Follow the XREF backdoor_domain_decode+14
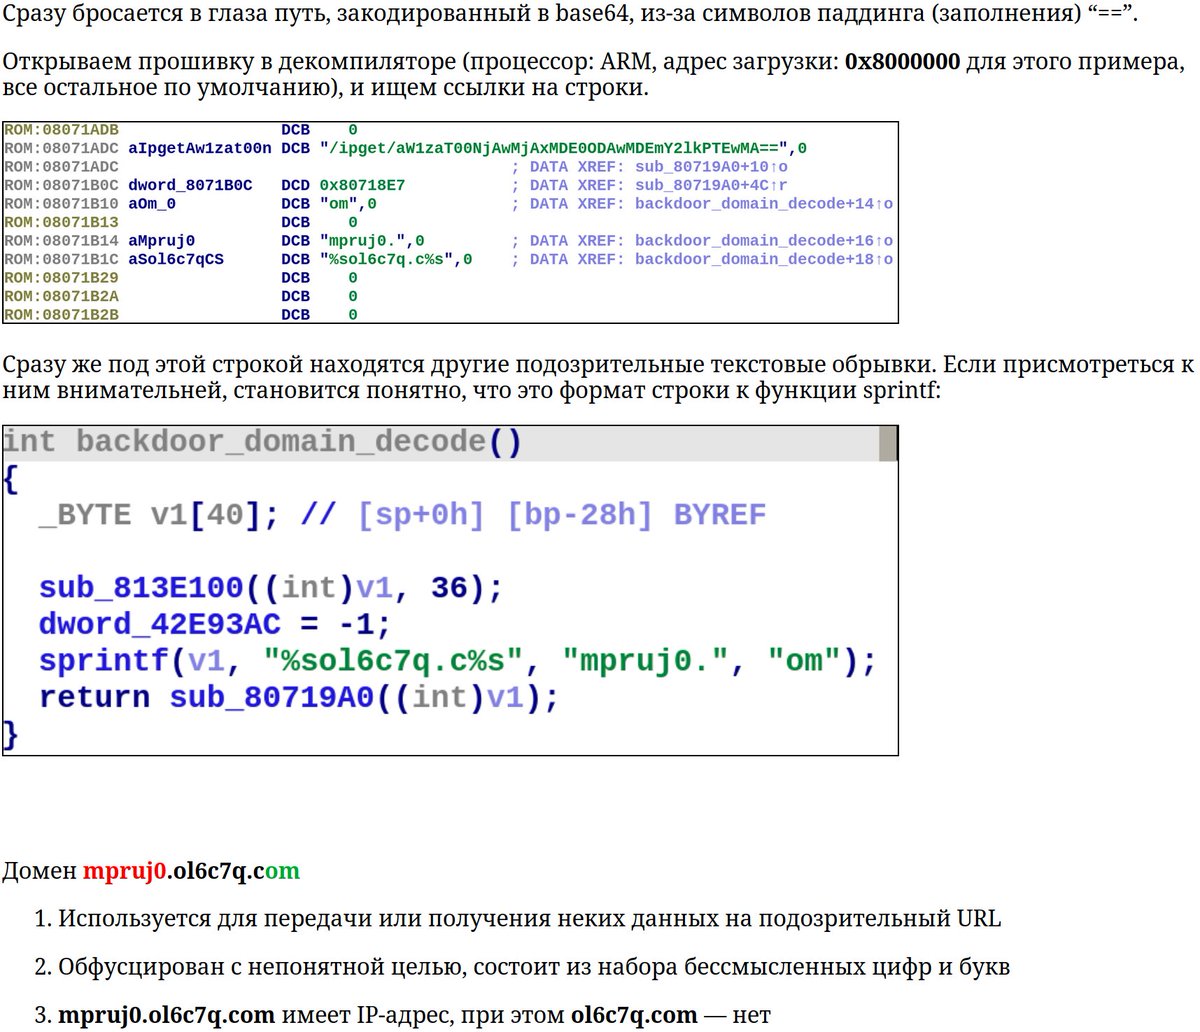1200x1032 pixels. coord(763,204)
